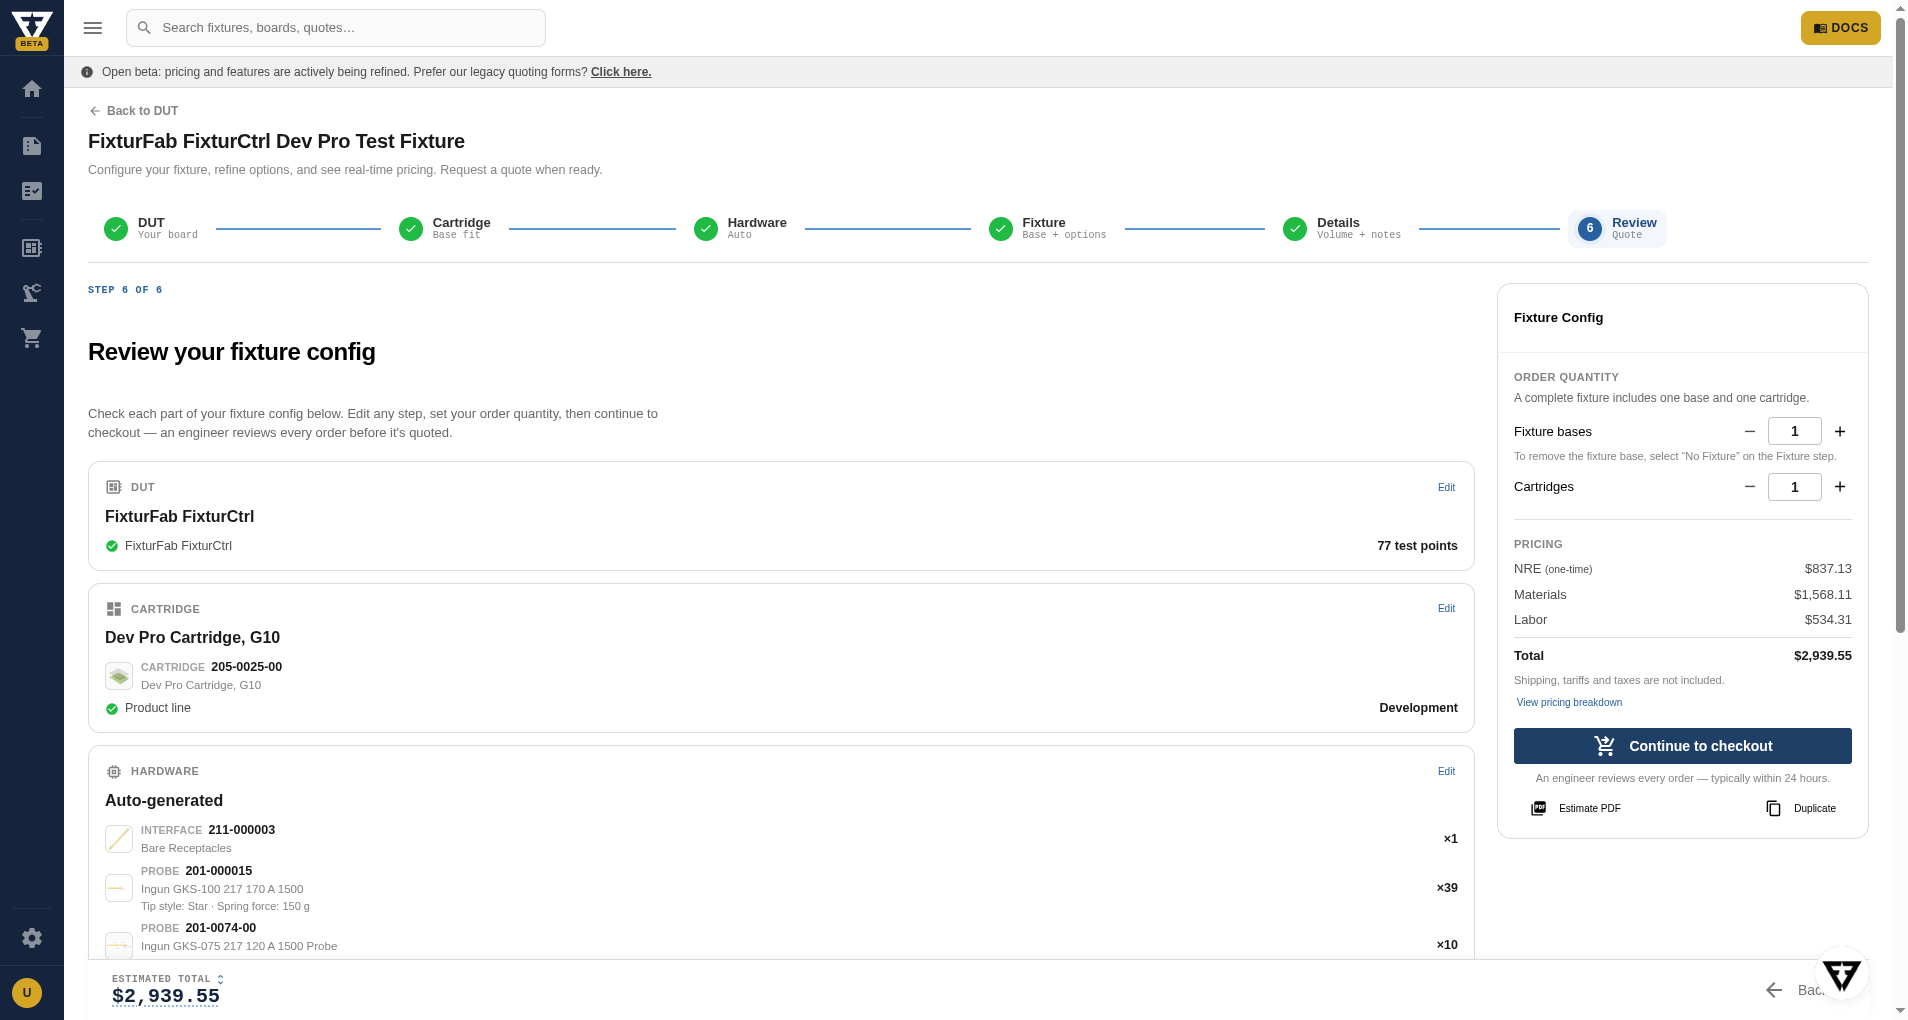Click the Estimate PDF icon
The image size is (1908, 1020).
(1539, 808)
